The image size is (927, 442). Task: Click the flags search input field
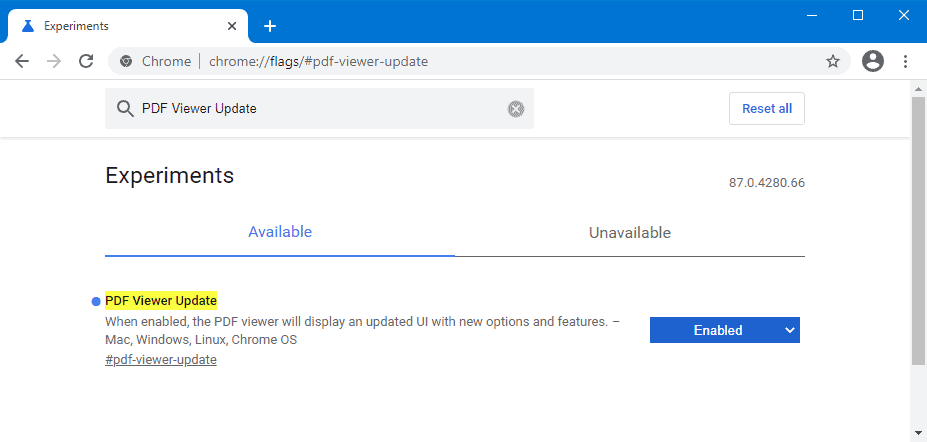tap(319, 109)
